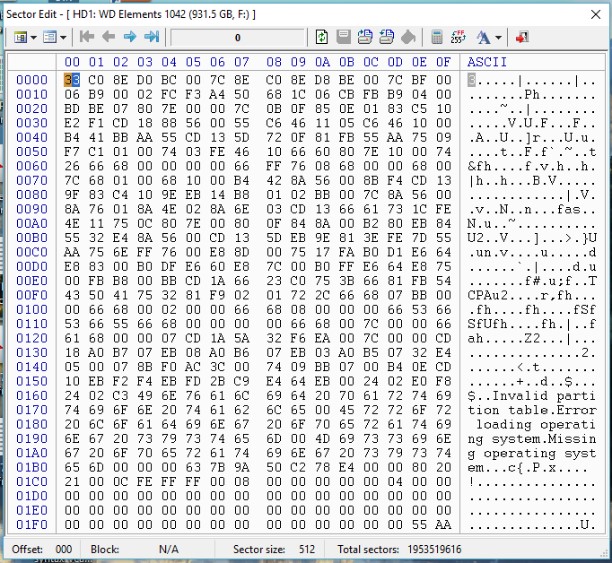Click the ASCII column header
This screenshot has width=612, height=563.
(487, 62)
